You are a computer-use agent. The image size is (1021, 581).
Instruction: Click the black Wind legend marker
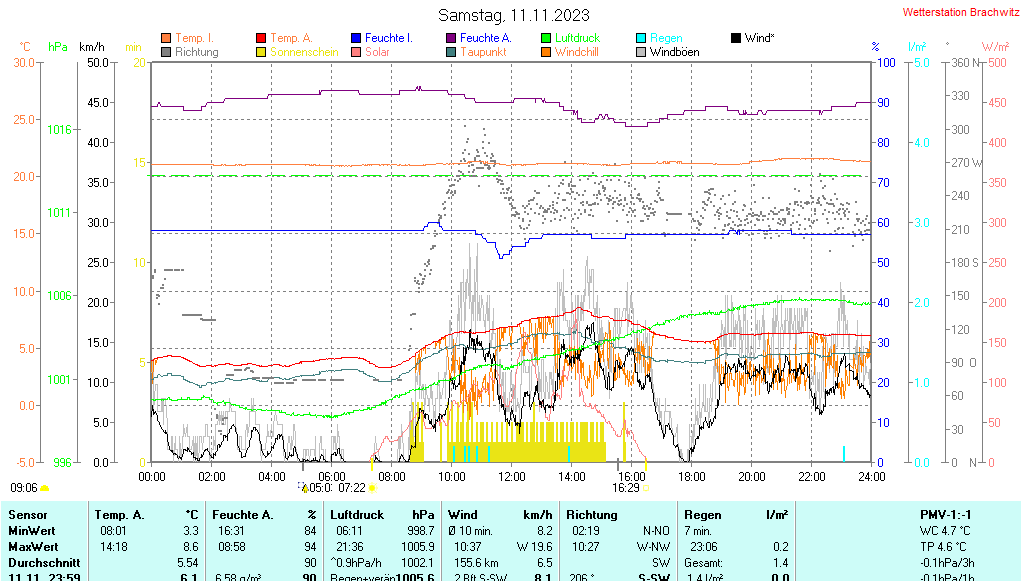point(736,38)
